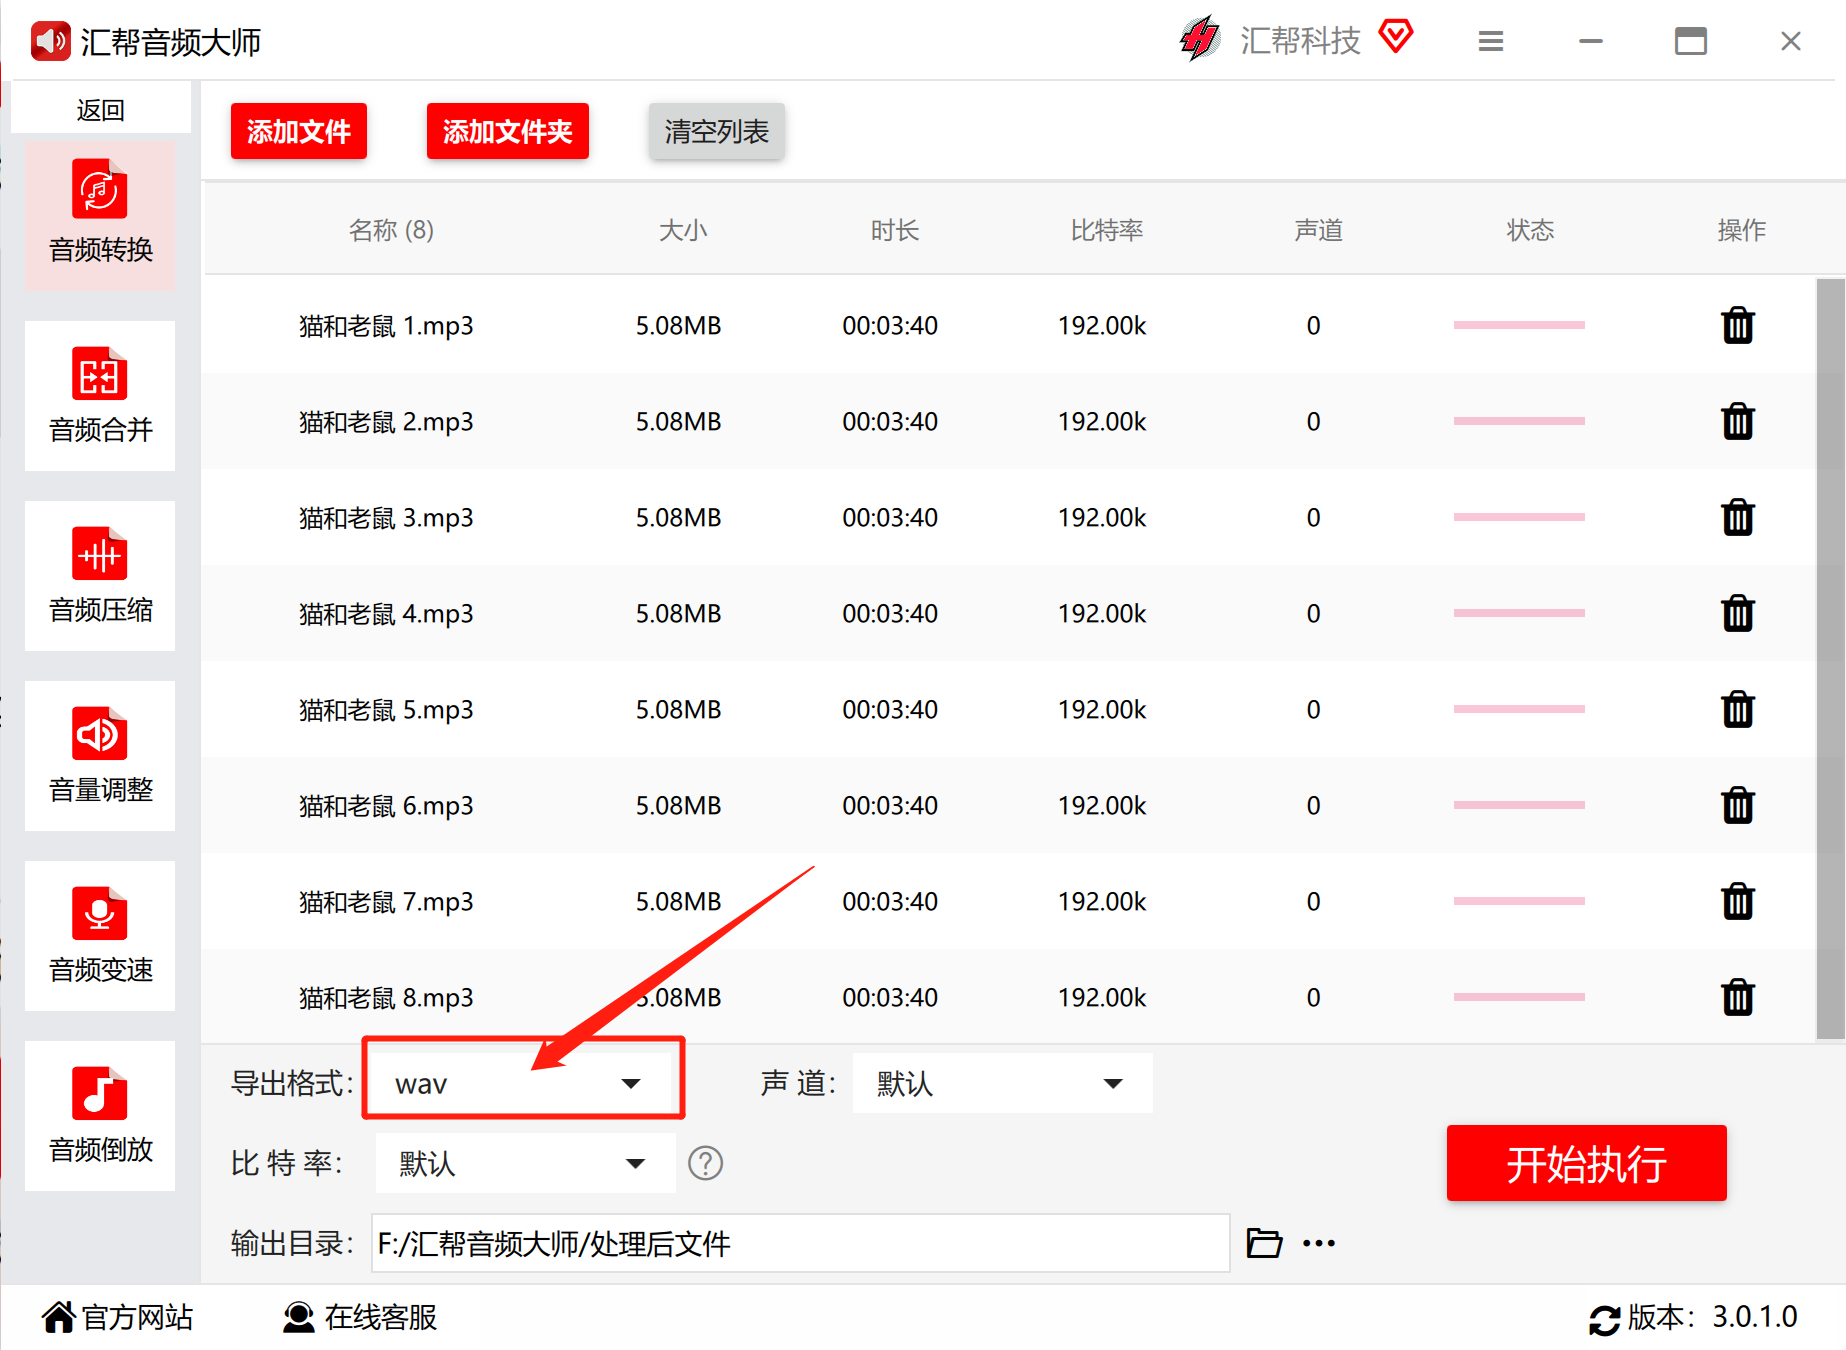Open the 音频倒放 audio reverse tool
The height and width of the screenshot is (1350, 1846).
(100, 1116)
